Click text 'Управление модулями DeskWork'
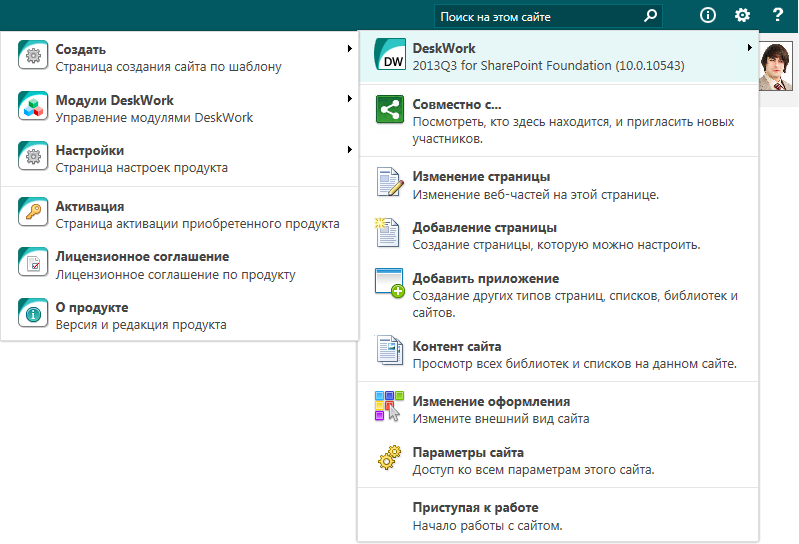Image resolution: width=799 pixels, height=544 pixels. tap(154, 118)
